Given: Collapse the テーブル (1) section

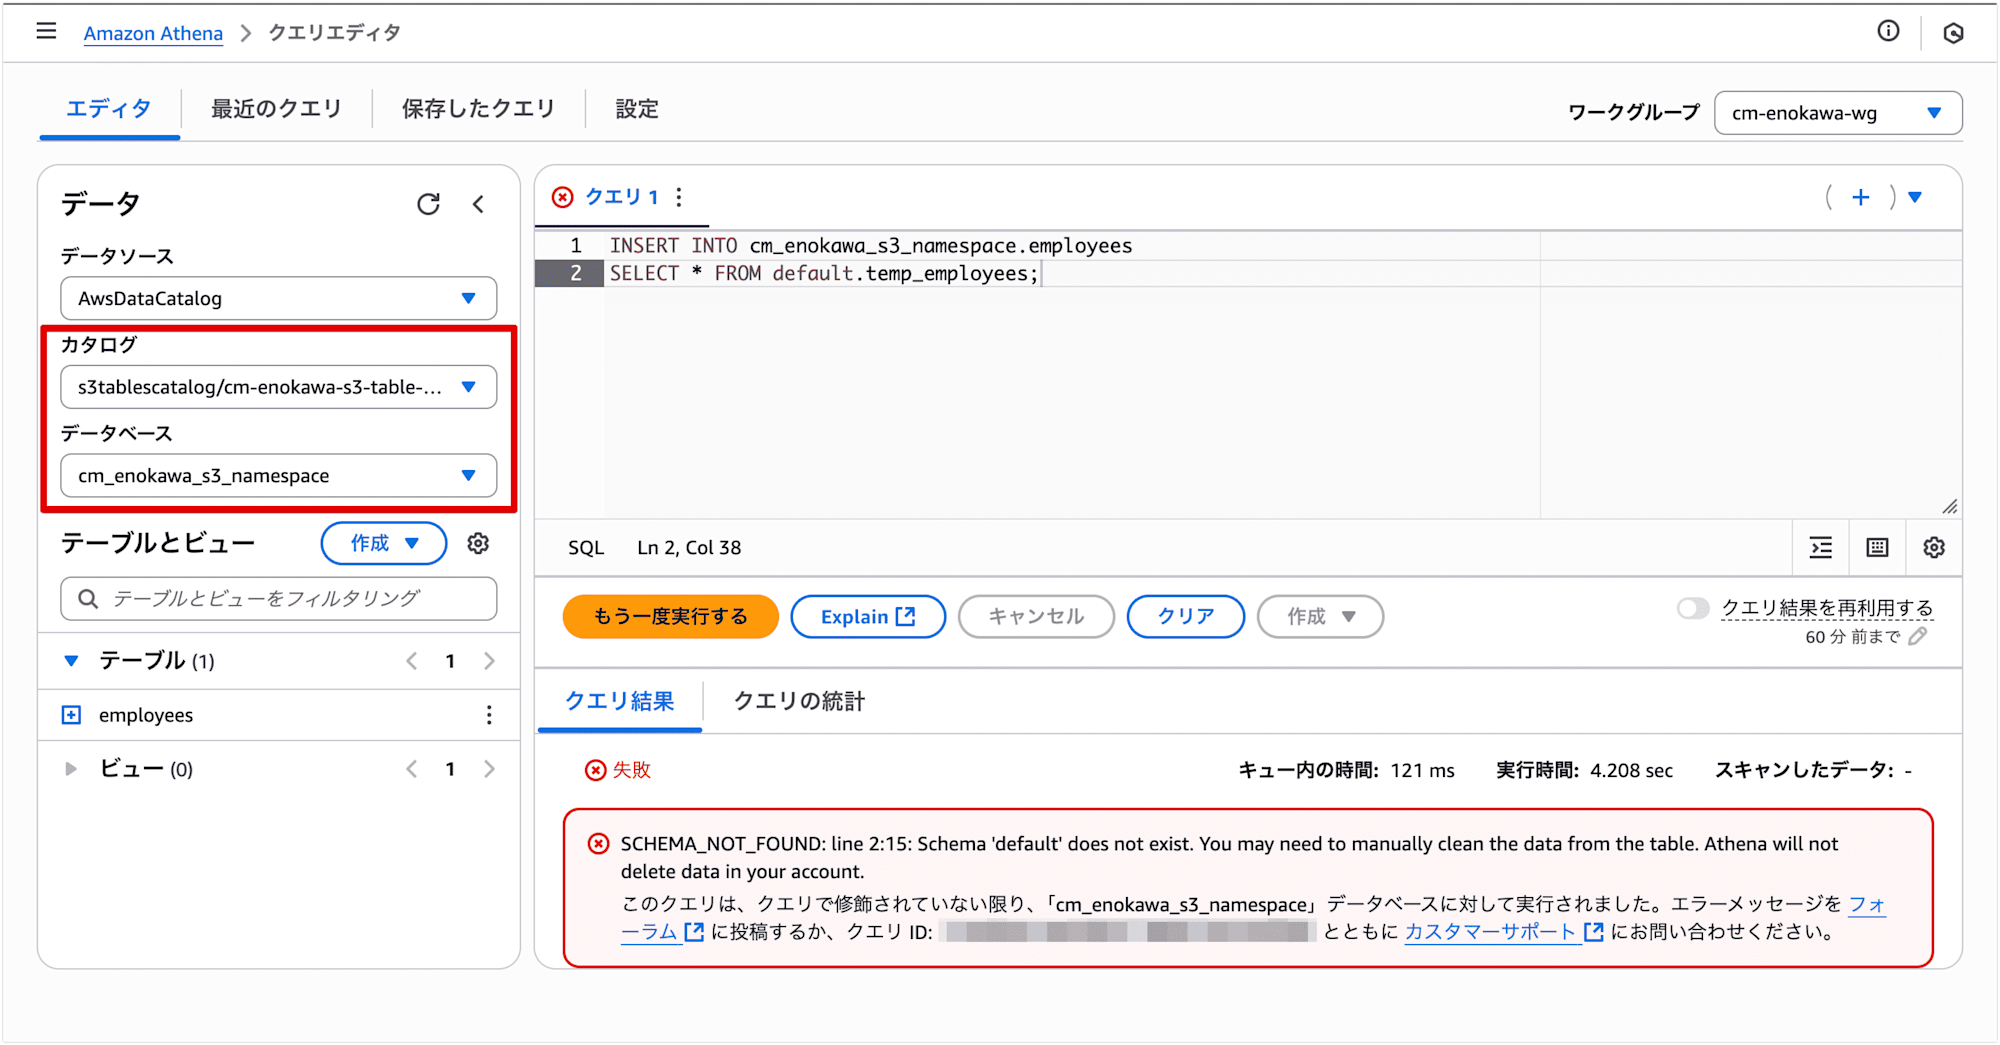Looking at the screenshot, I should click(71, 660).
